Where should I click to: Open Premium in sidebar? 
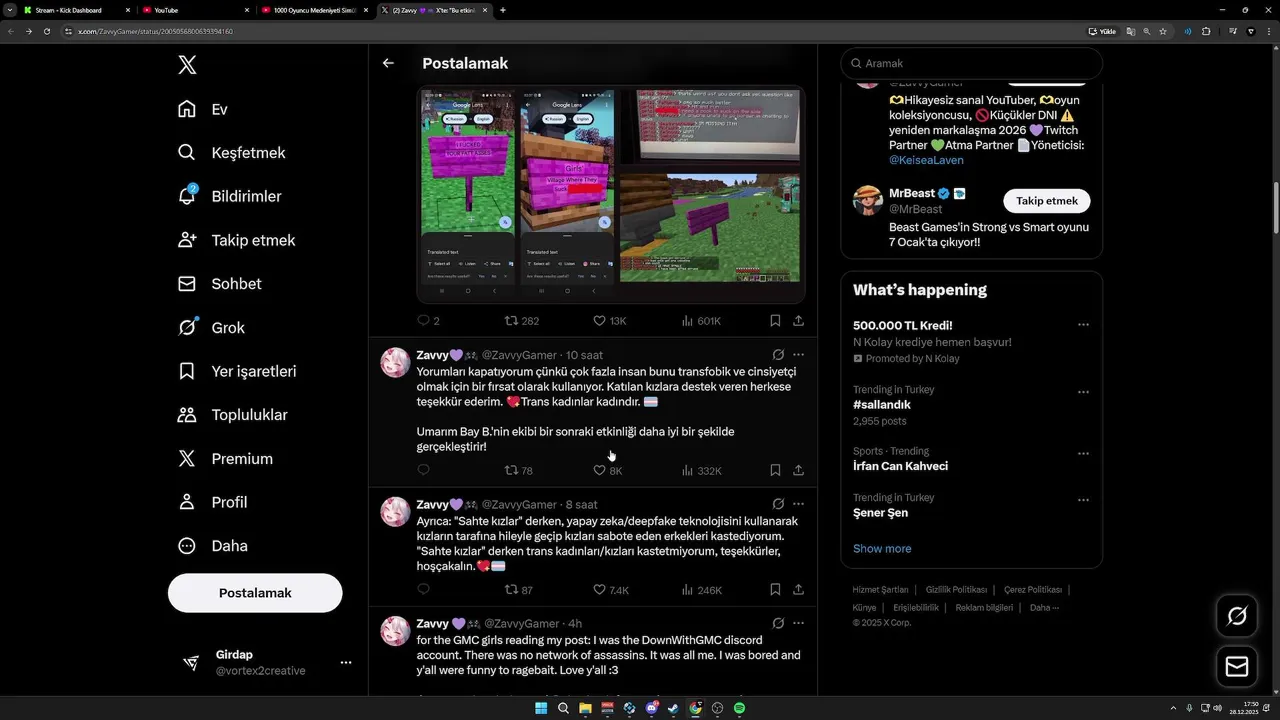click(x=225, y=459)
